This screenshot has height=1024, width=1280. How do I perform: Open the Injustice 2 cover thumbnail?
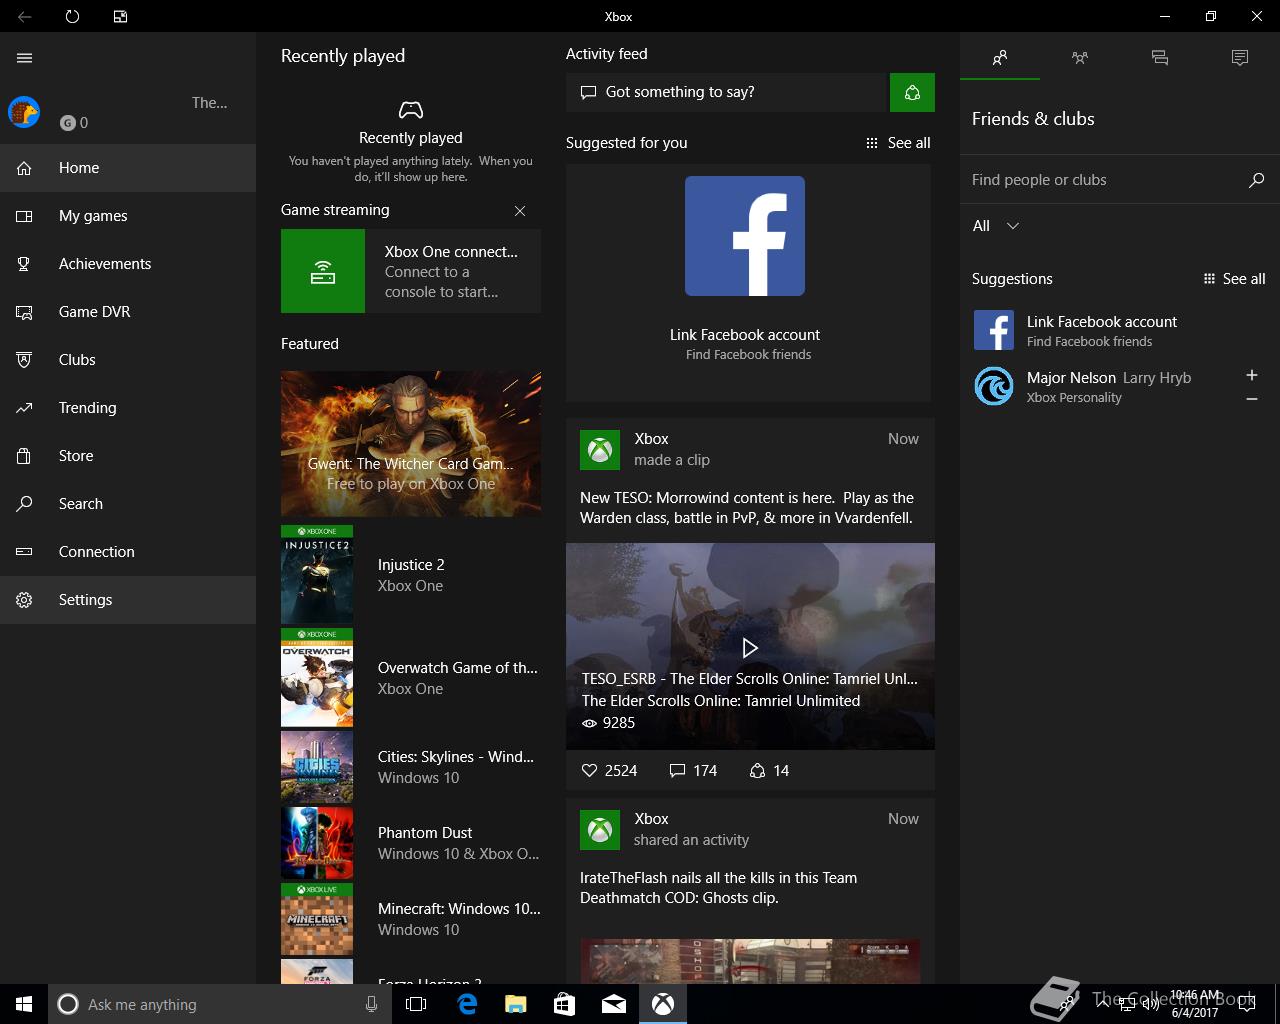tap(317, 575)
